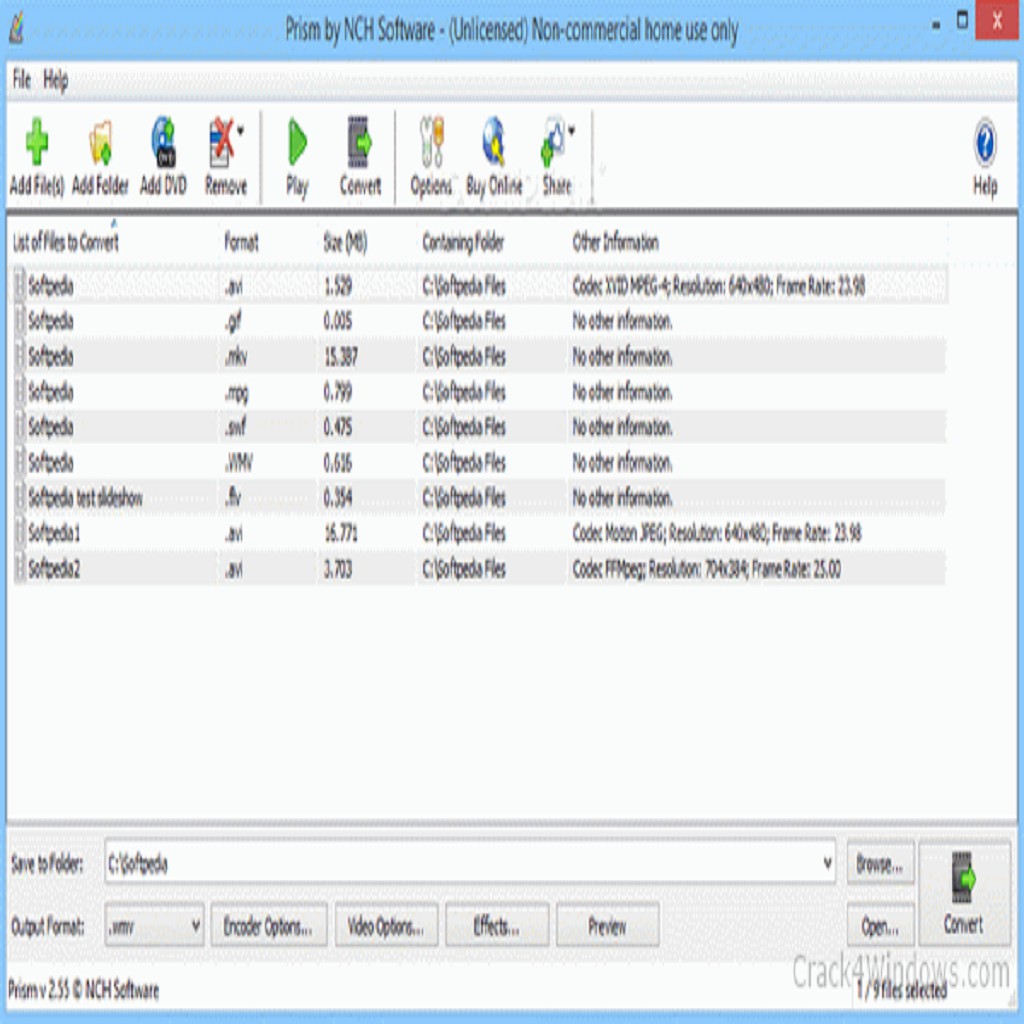Viewport: 1024px width, 1024px height.
Task: Click the large Convert button at bottom right
Action: [964, 893]
